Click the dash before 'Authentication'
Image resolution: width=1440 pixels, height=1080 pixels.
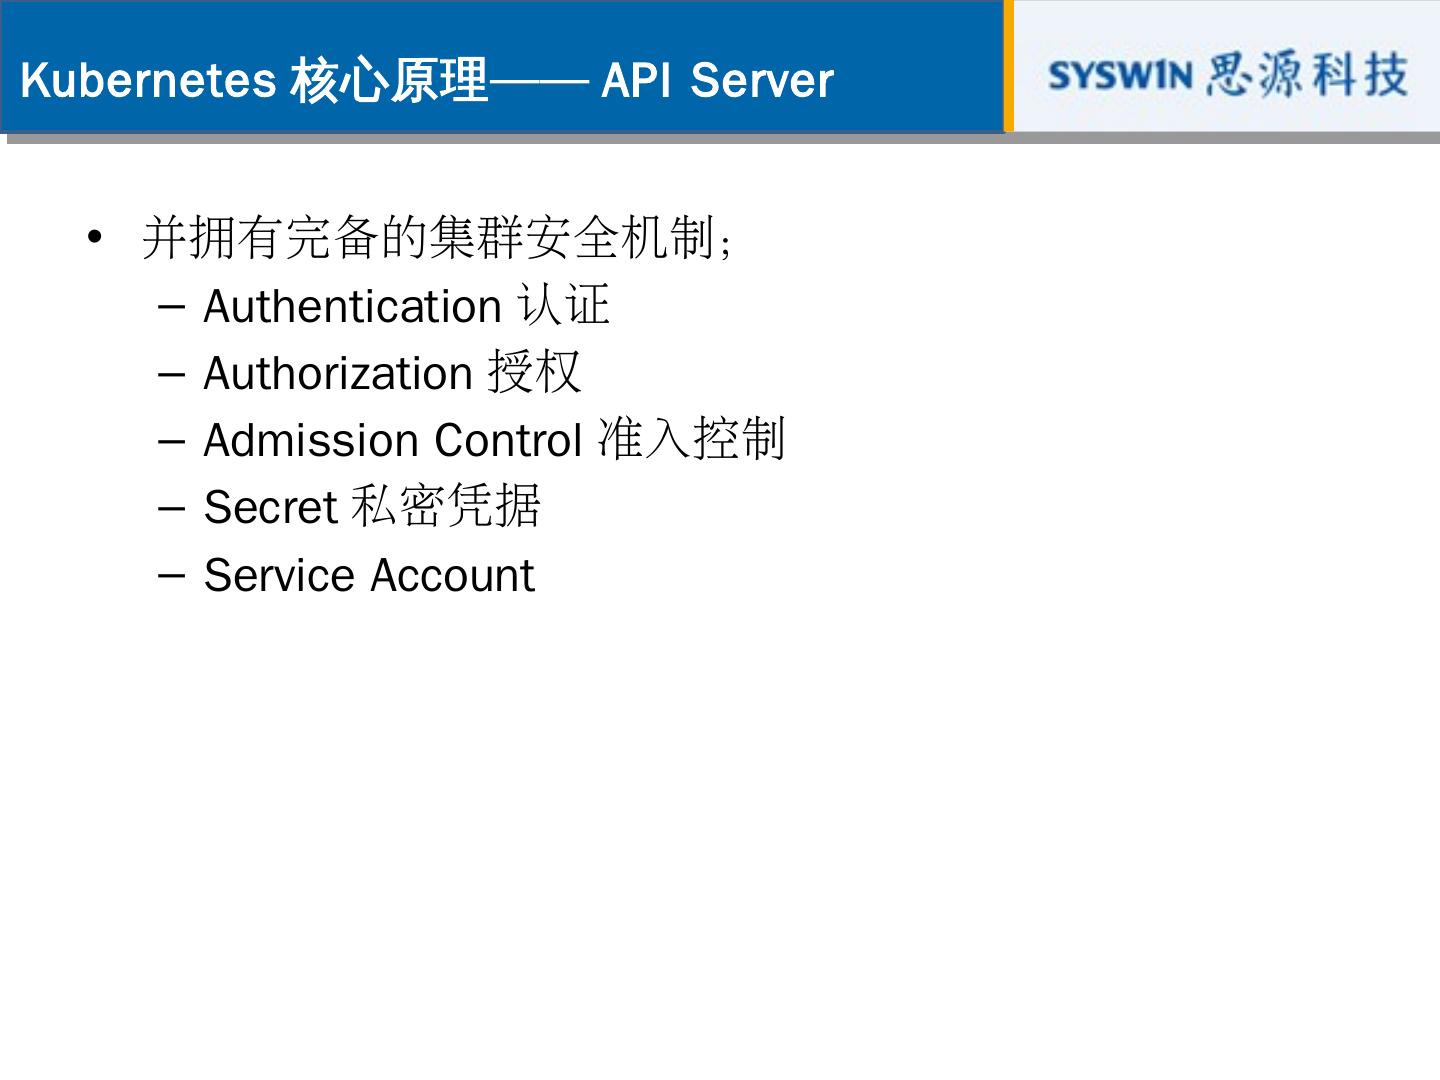coord(171,306)
